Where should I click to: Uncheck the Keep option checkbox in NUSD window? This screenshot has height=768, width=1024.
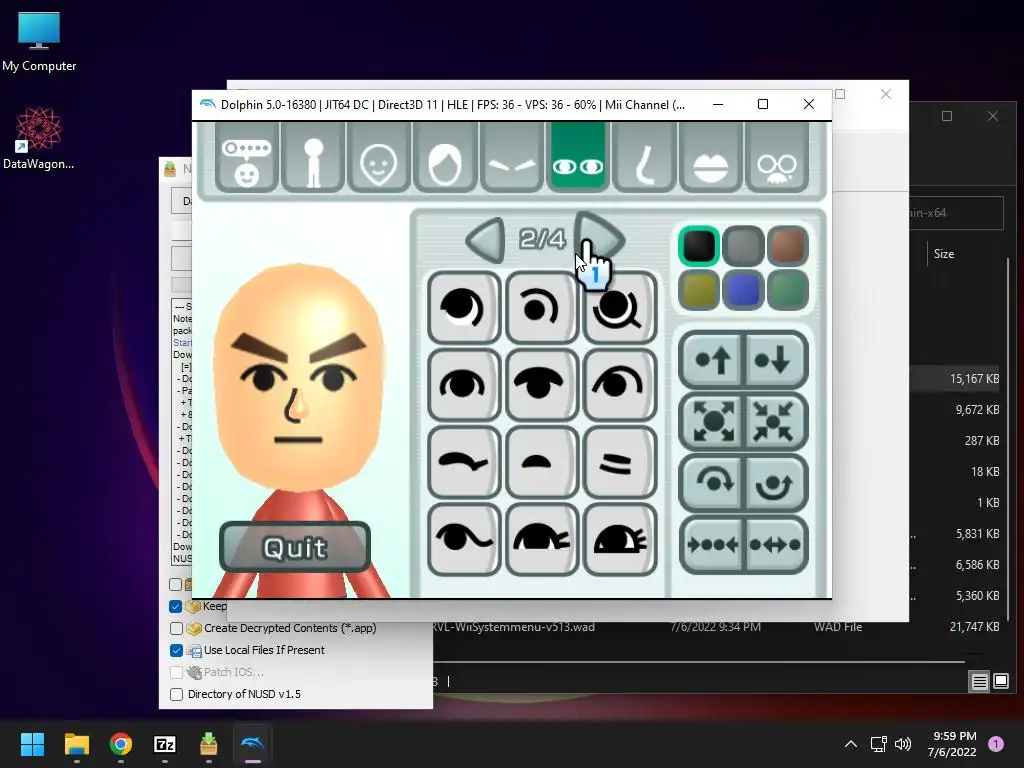176,606
